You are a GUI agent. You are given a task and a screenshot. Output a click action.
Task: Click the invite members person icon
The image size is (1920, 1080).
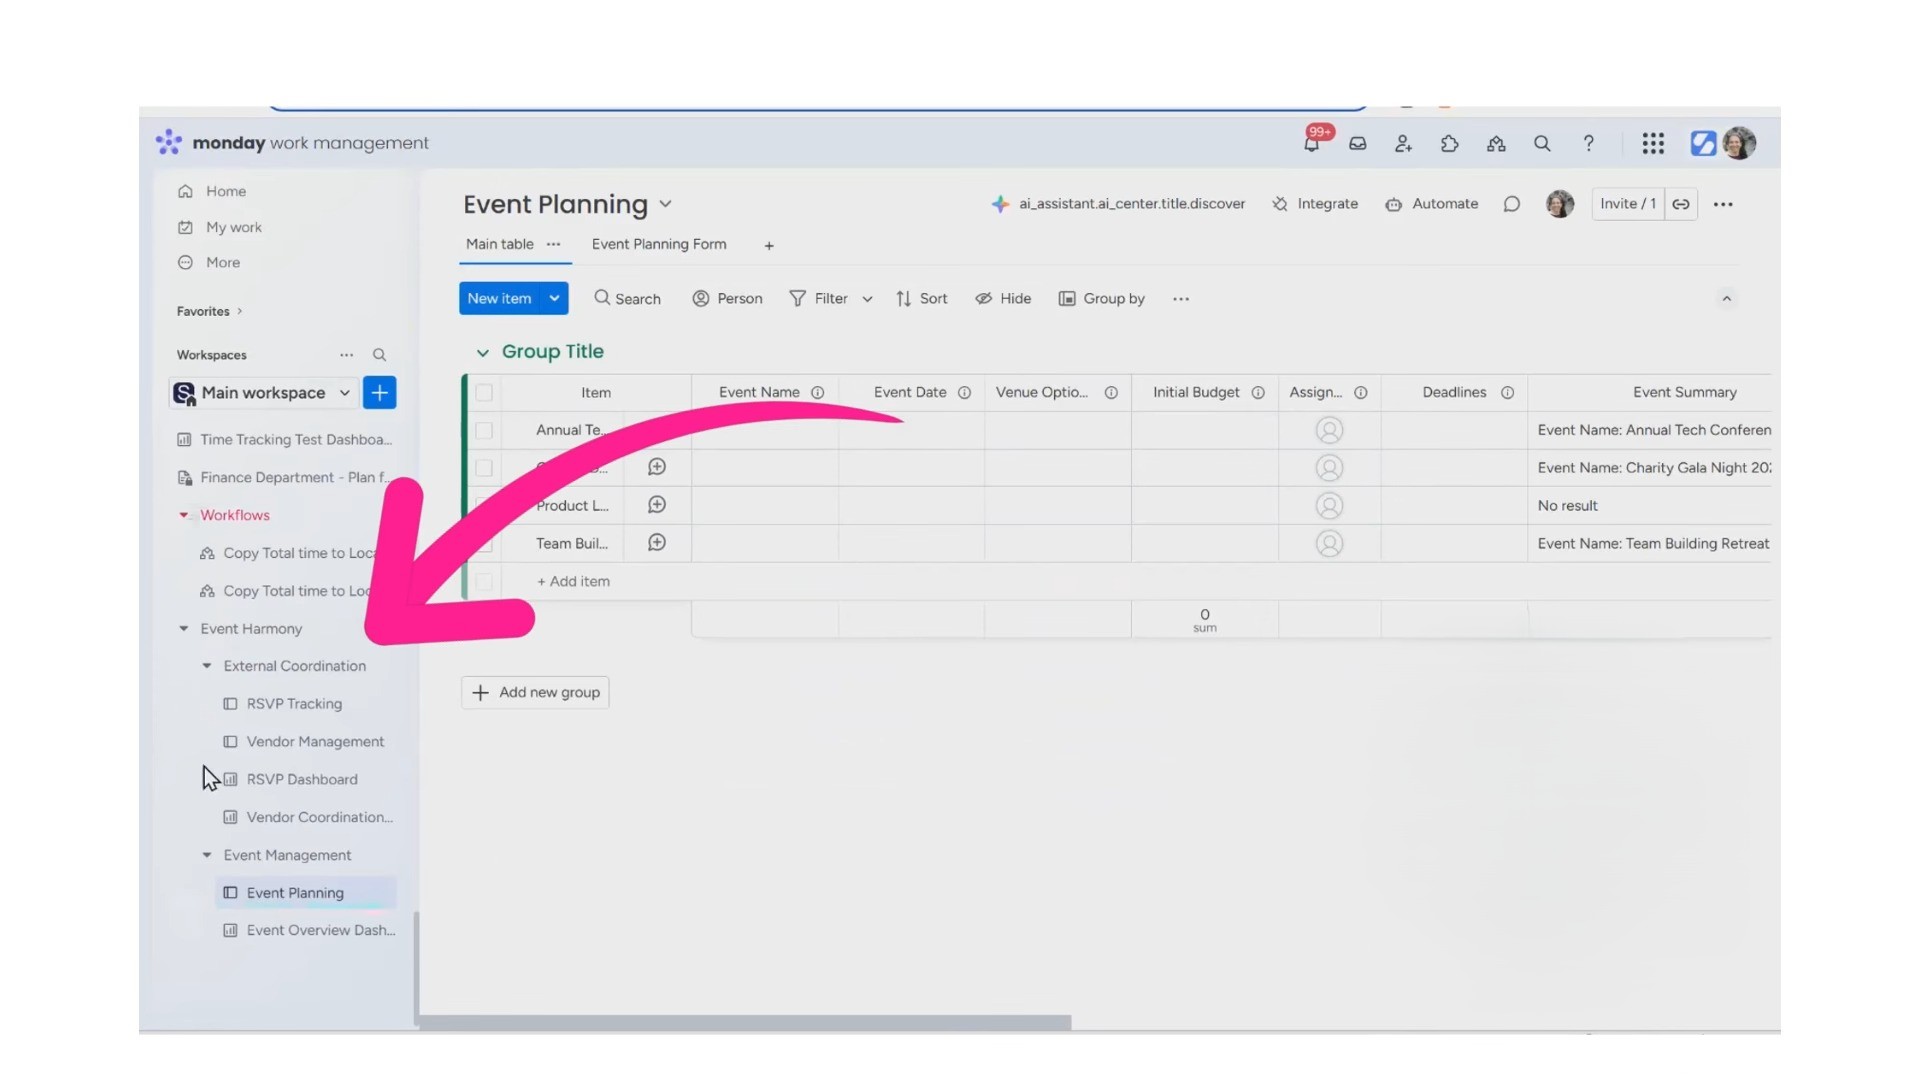click(1403, 144)
